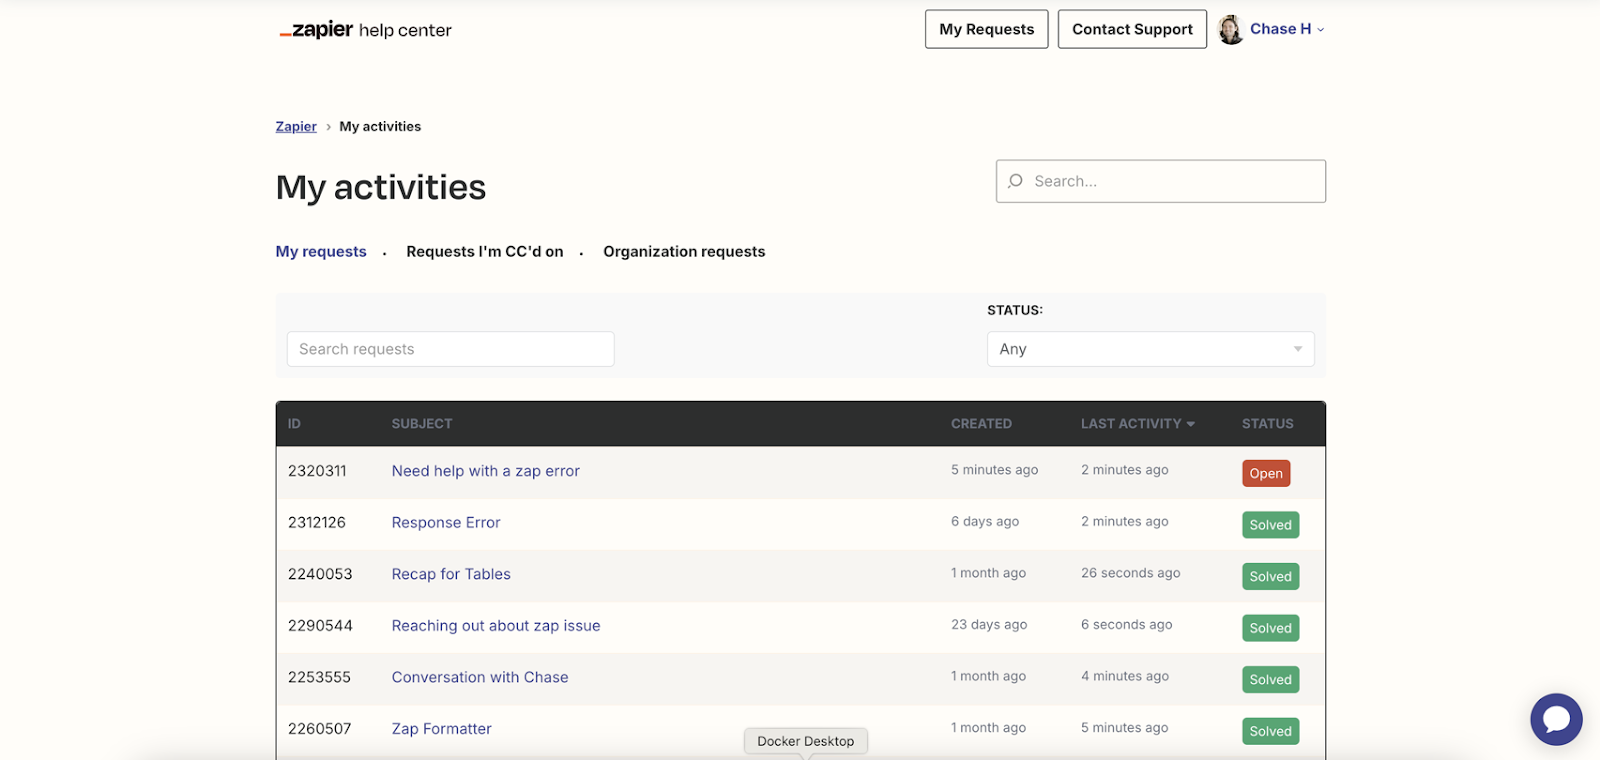Click the search magnifier icon
This screenshot has width=1600, height=760.
1016,181
